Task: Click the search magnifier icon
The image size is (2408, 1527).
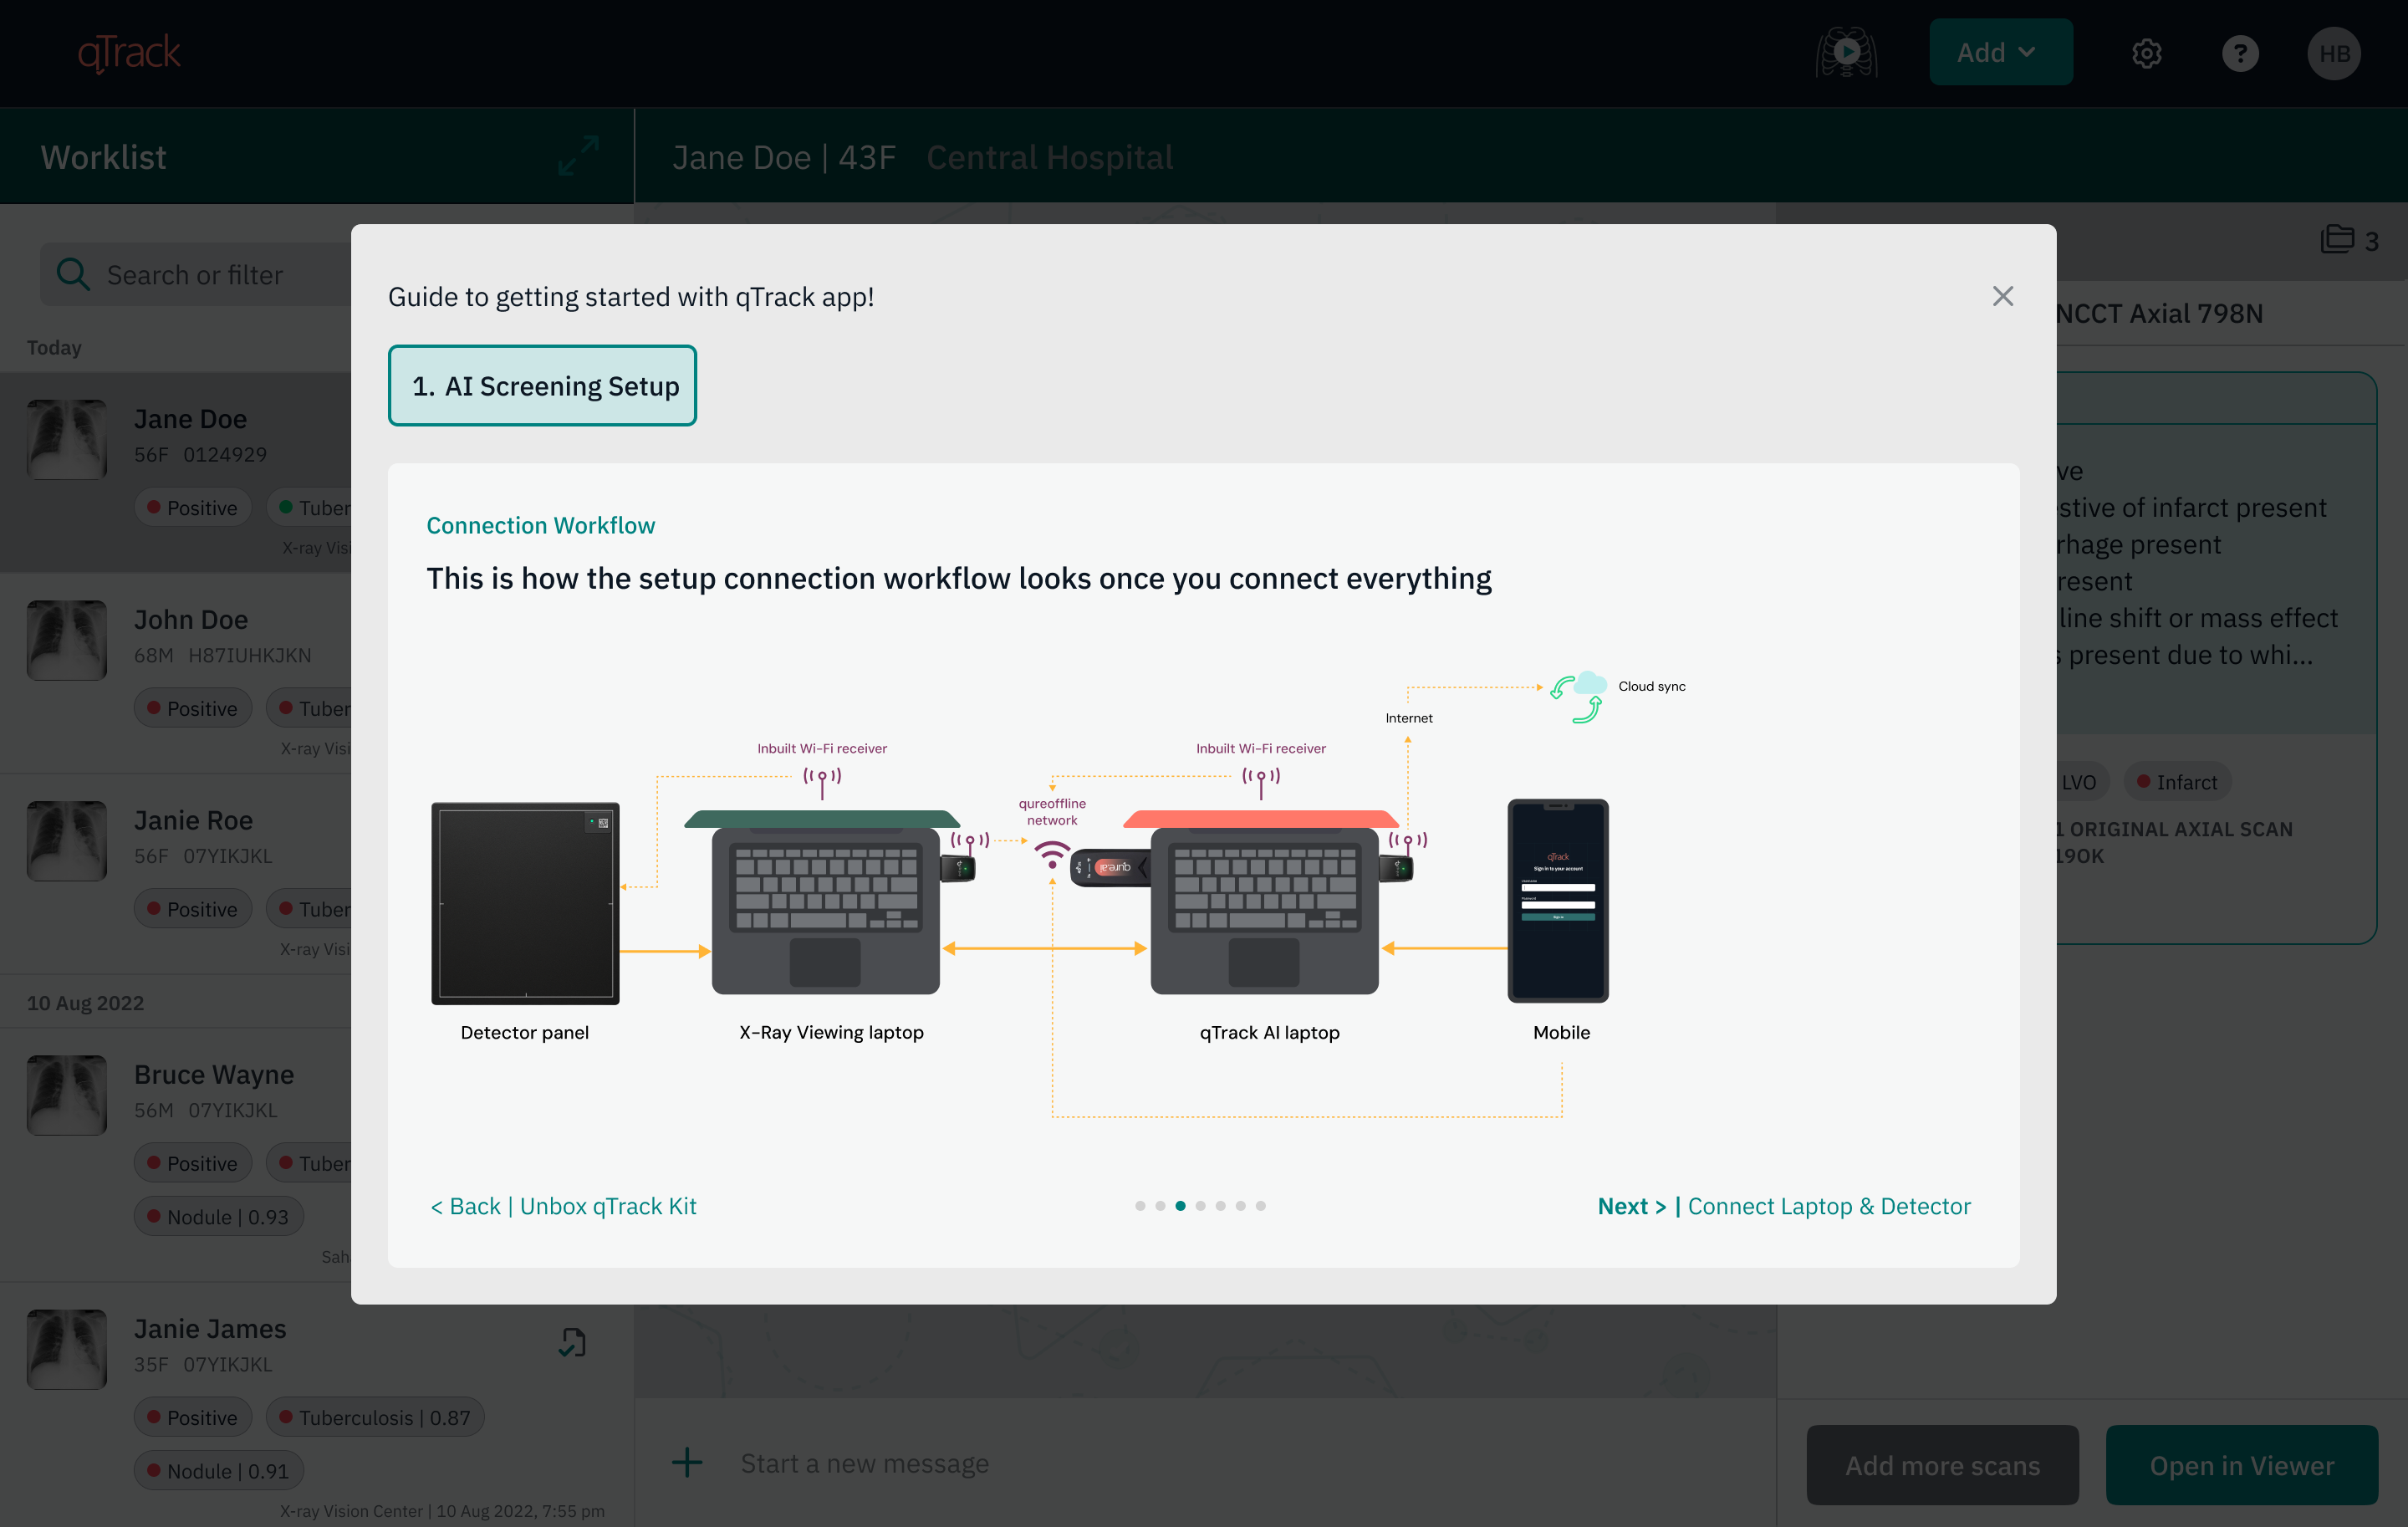Action: point(73,274)
